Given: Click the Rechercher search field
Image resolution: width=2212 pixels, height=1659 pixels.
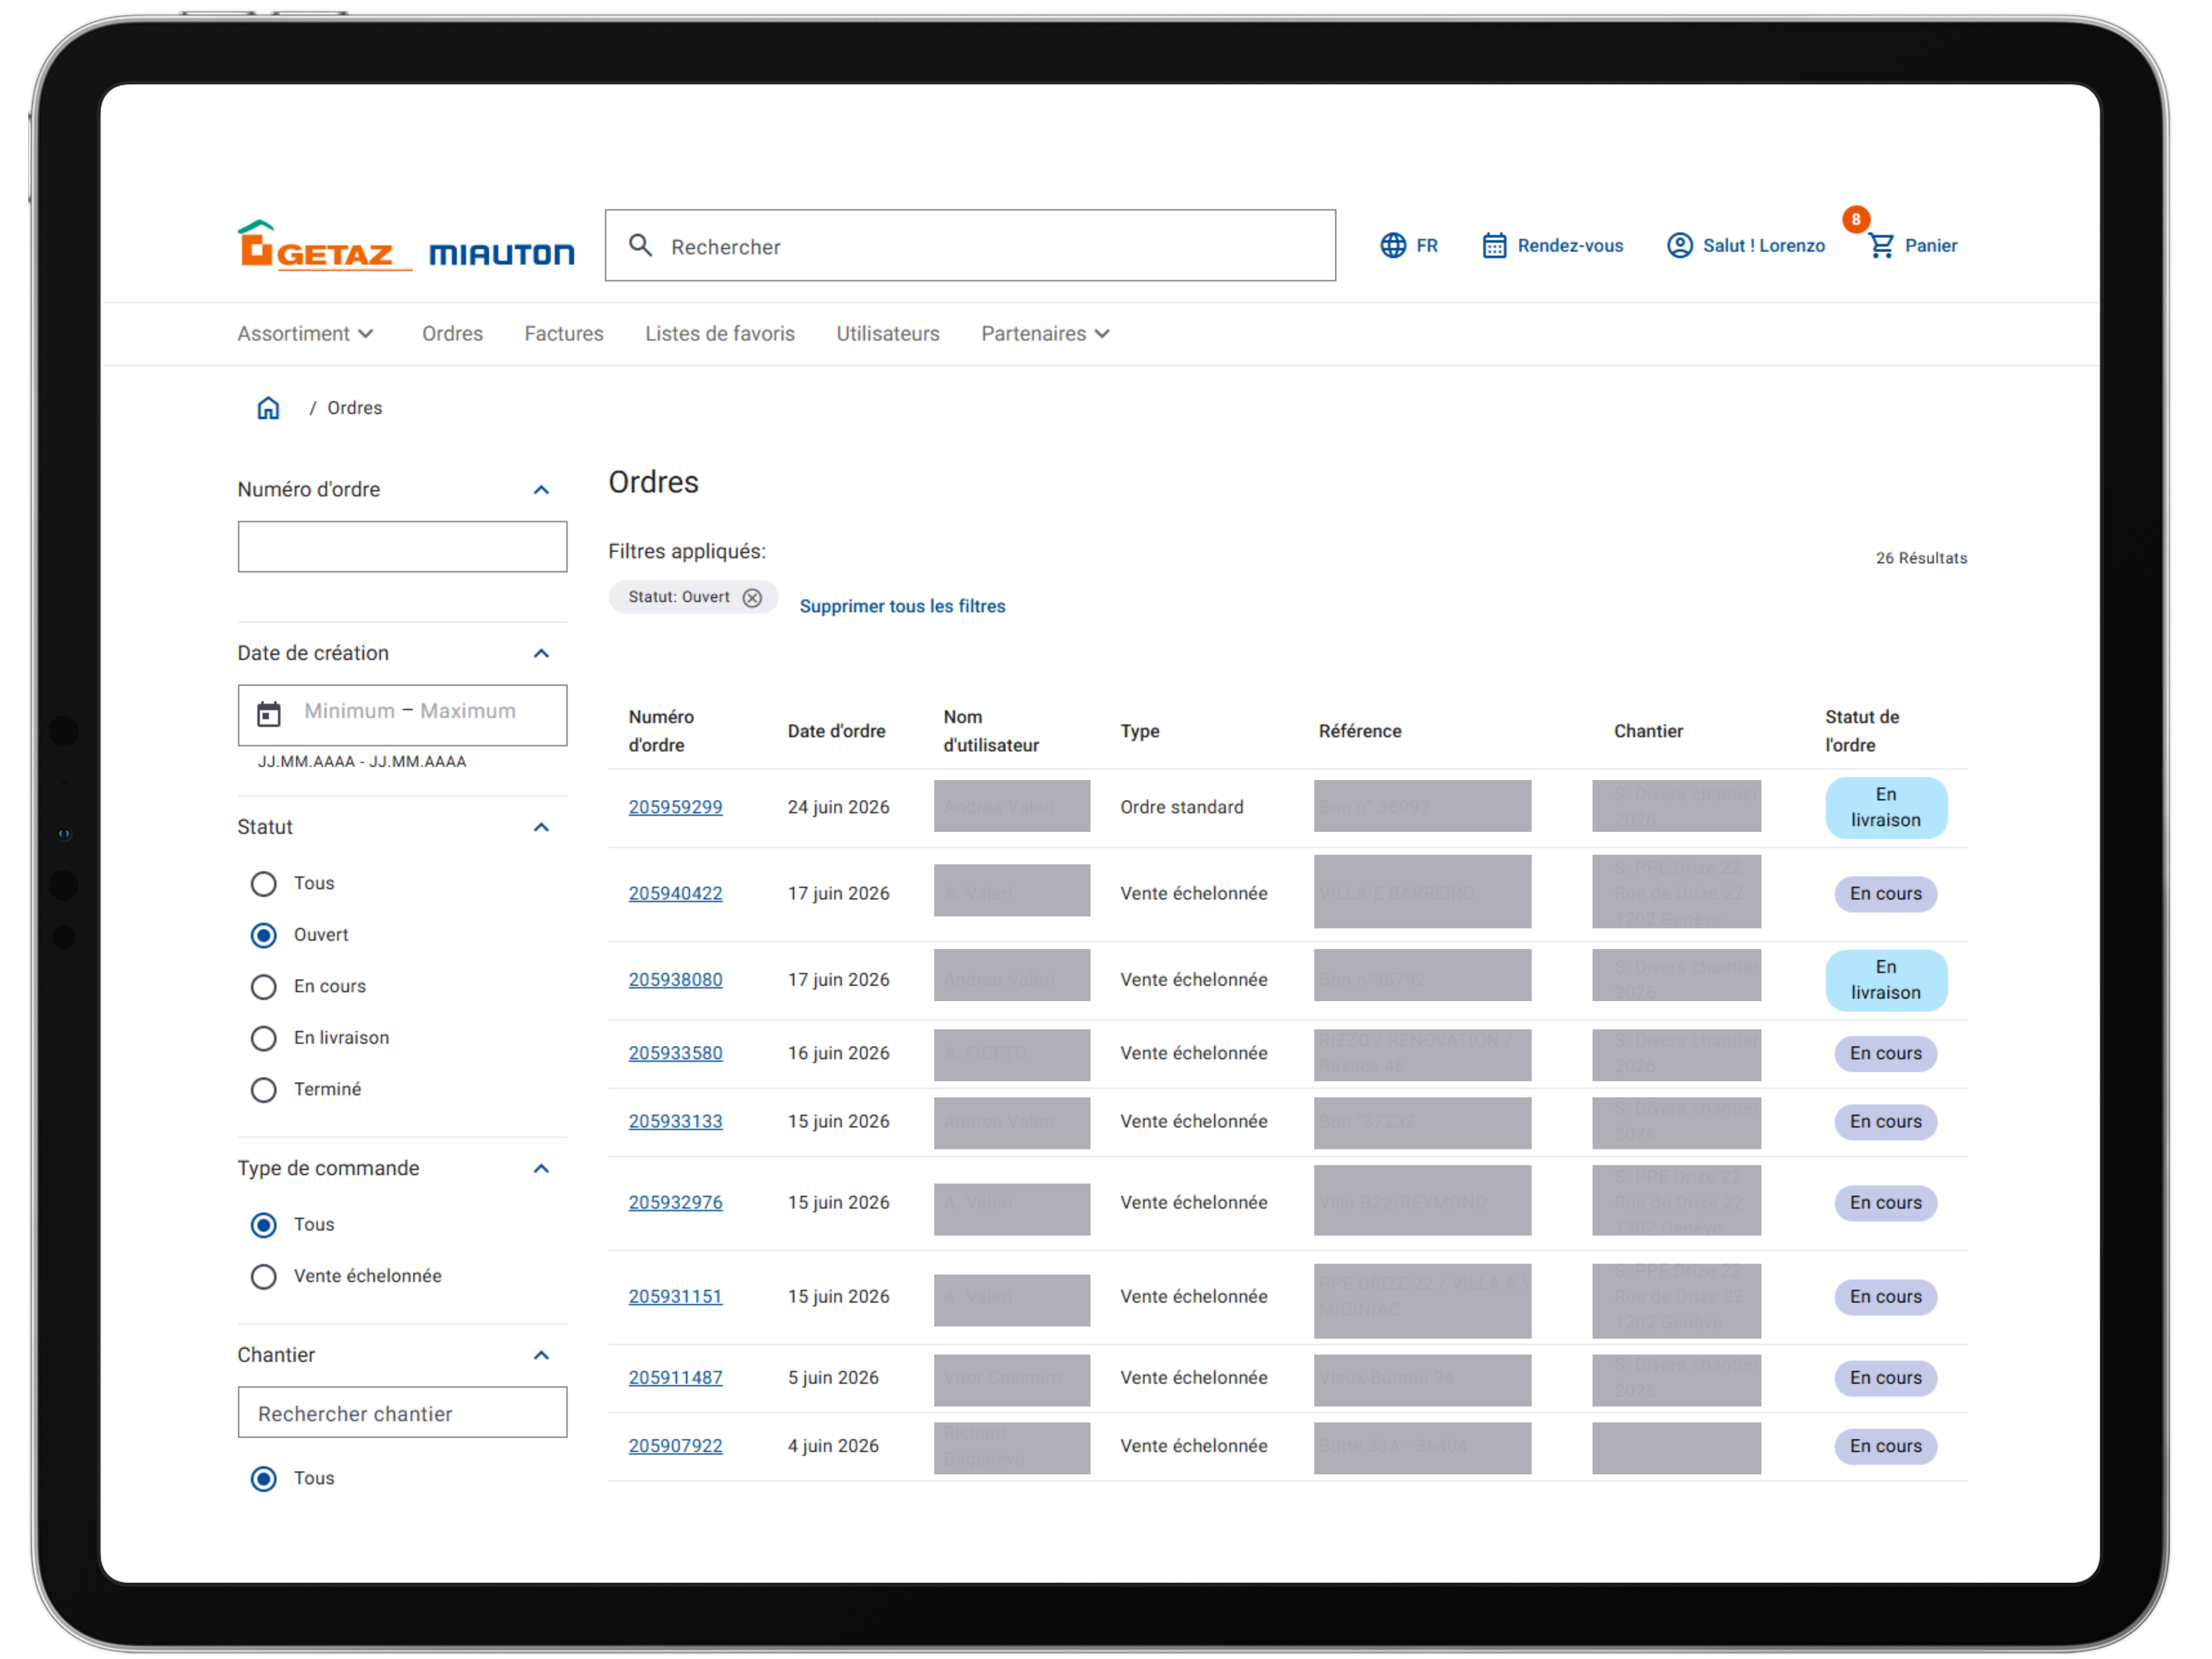Looking at the screenshot, I should click(970, 245).
